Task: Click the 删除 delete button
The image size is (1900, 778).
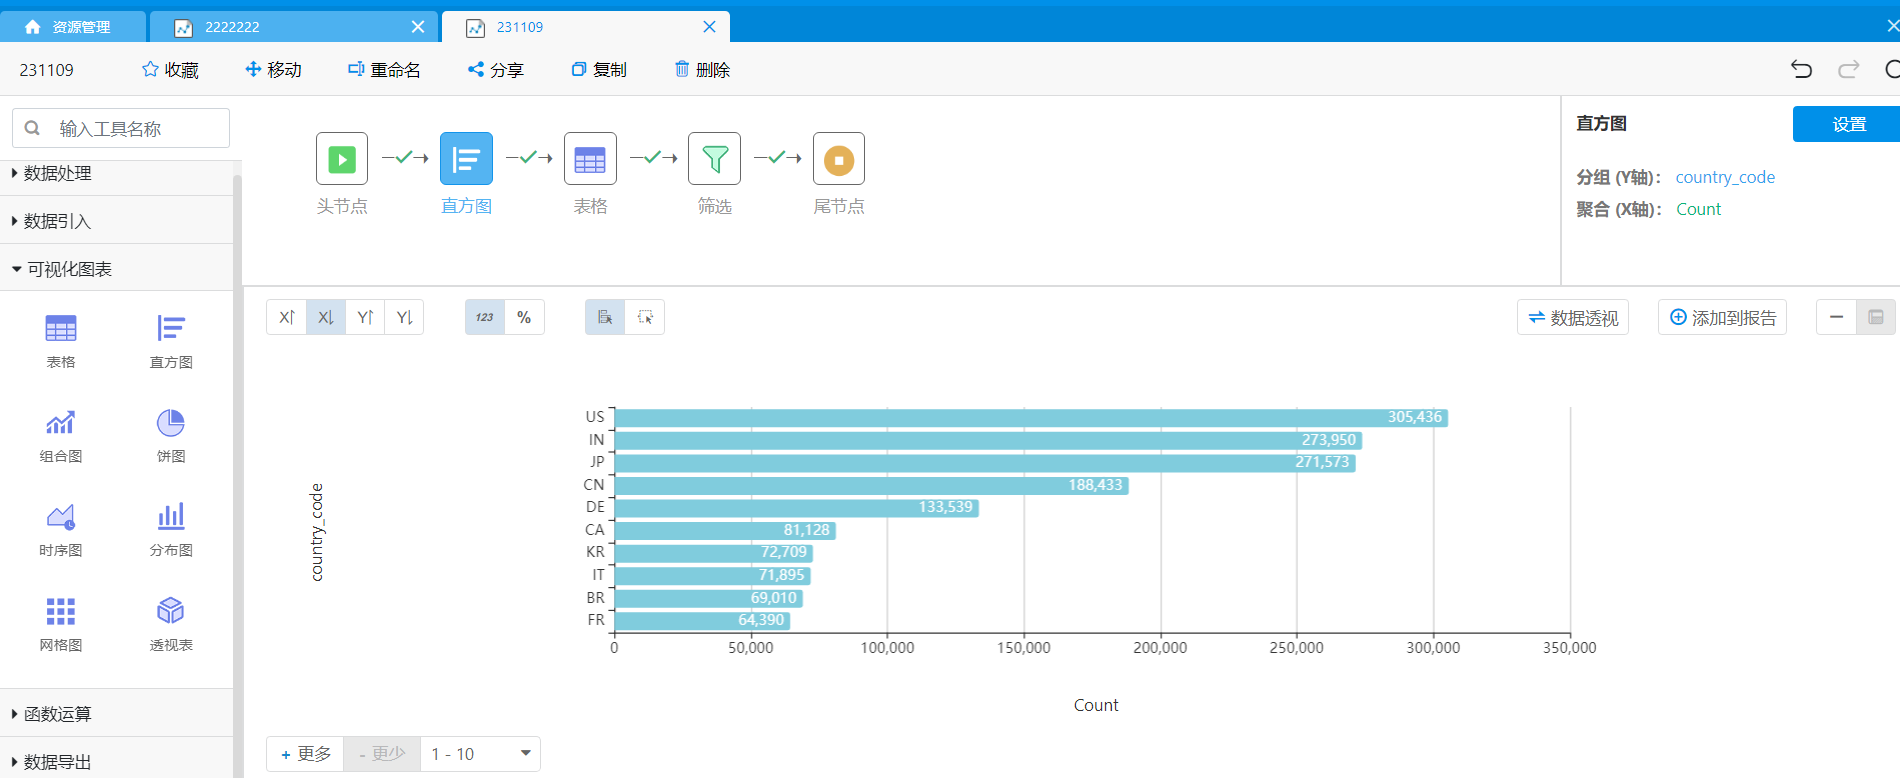Action: point(702,69)
